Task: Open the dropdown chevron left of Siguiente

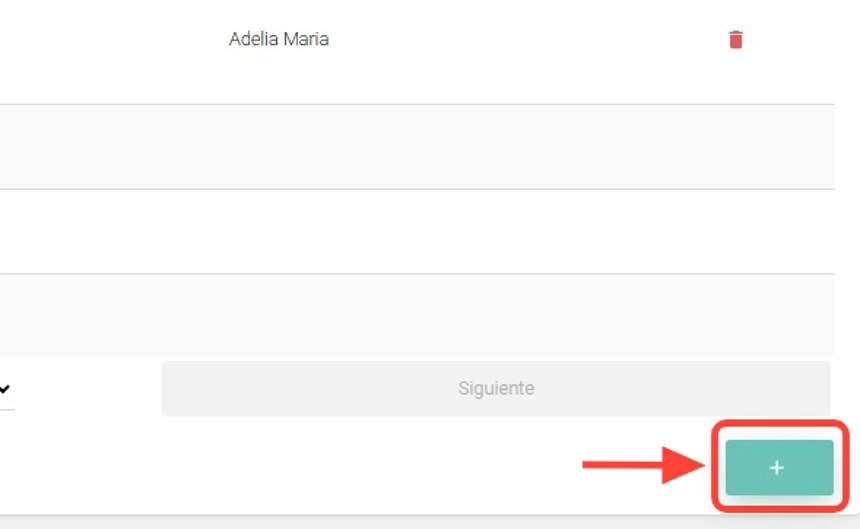Action: tap(5, 388)
